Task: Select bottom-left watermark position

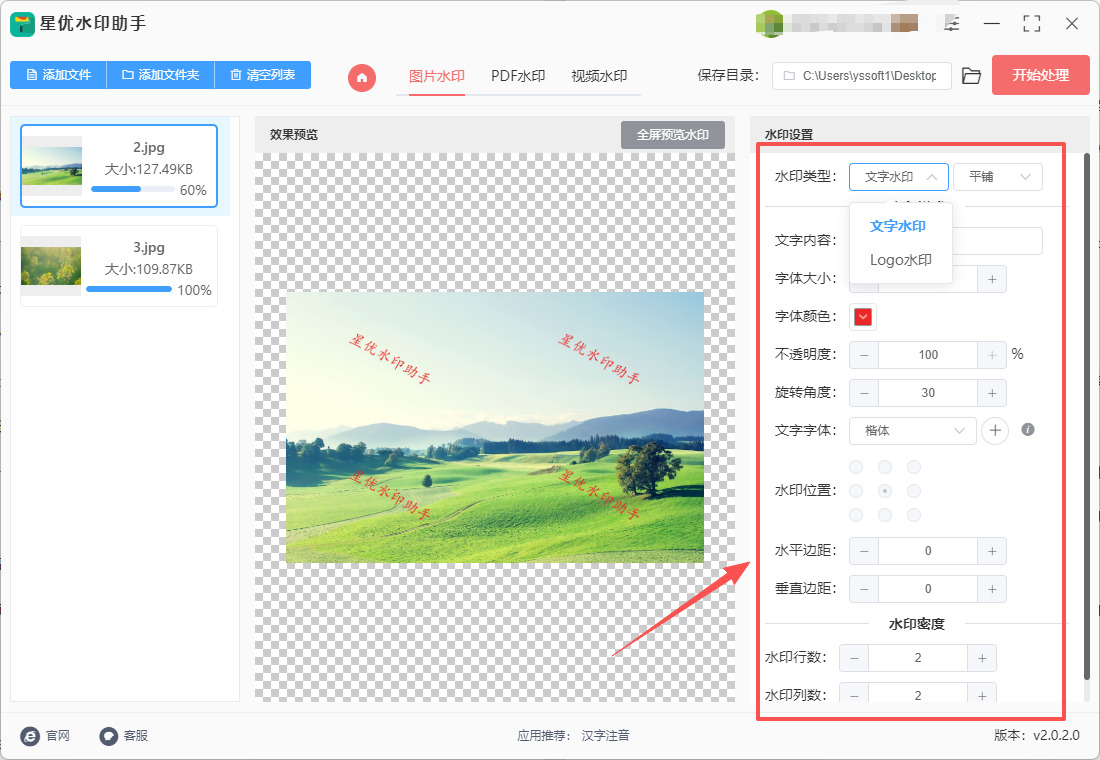Action: (x=856, y=515)
